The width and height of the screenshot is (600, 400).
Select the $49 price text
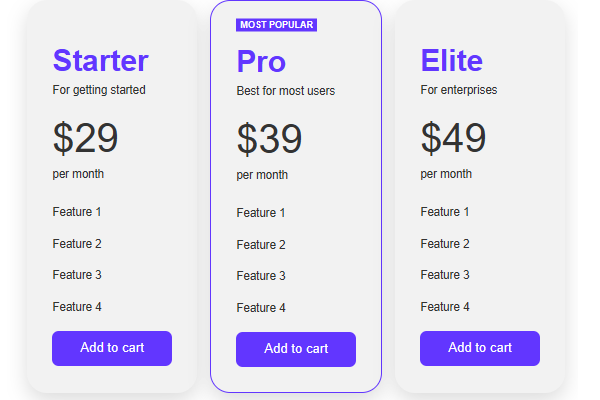coord(453,138)
